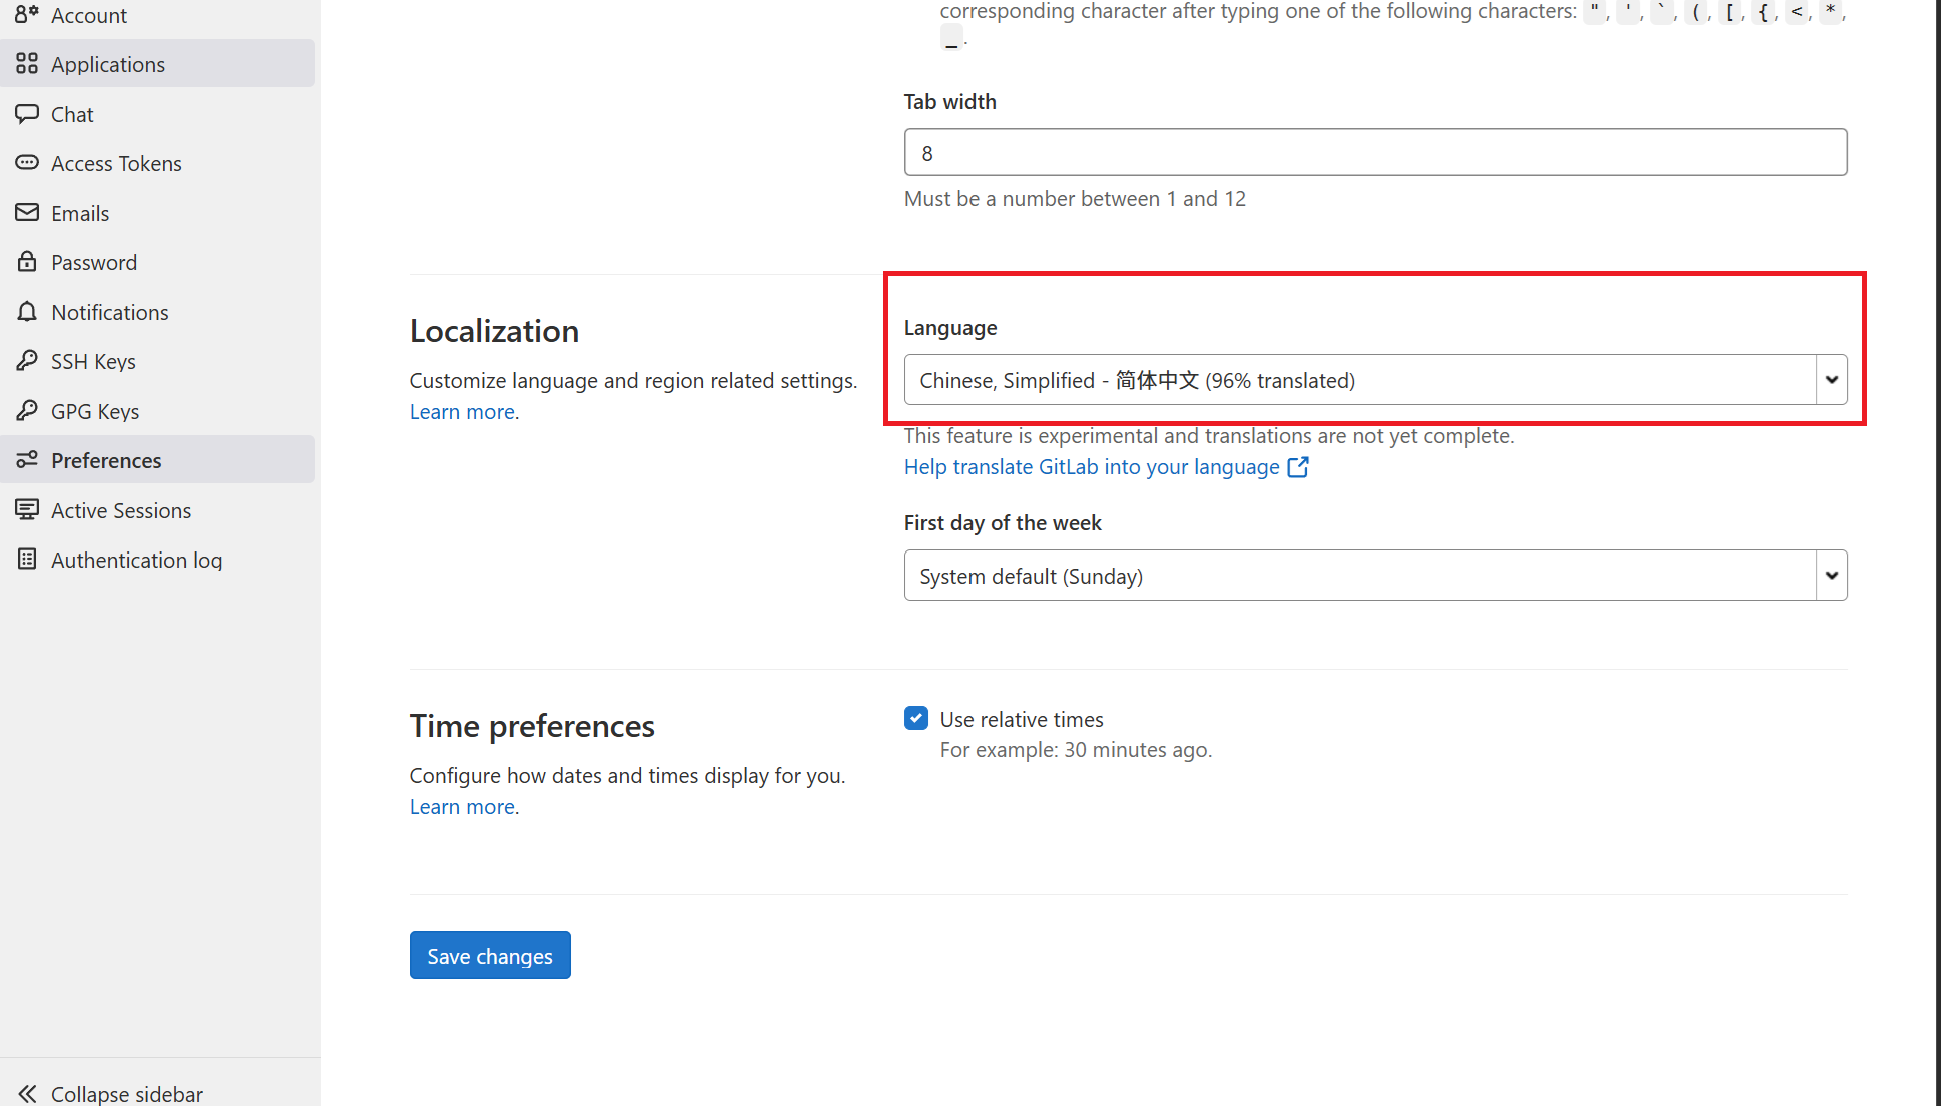The width and height of the screenshot is (1941, 1106).
Task: Collapse sidebar using double chevron
Action: click(x=27, y=1093)
